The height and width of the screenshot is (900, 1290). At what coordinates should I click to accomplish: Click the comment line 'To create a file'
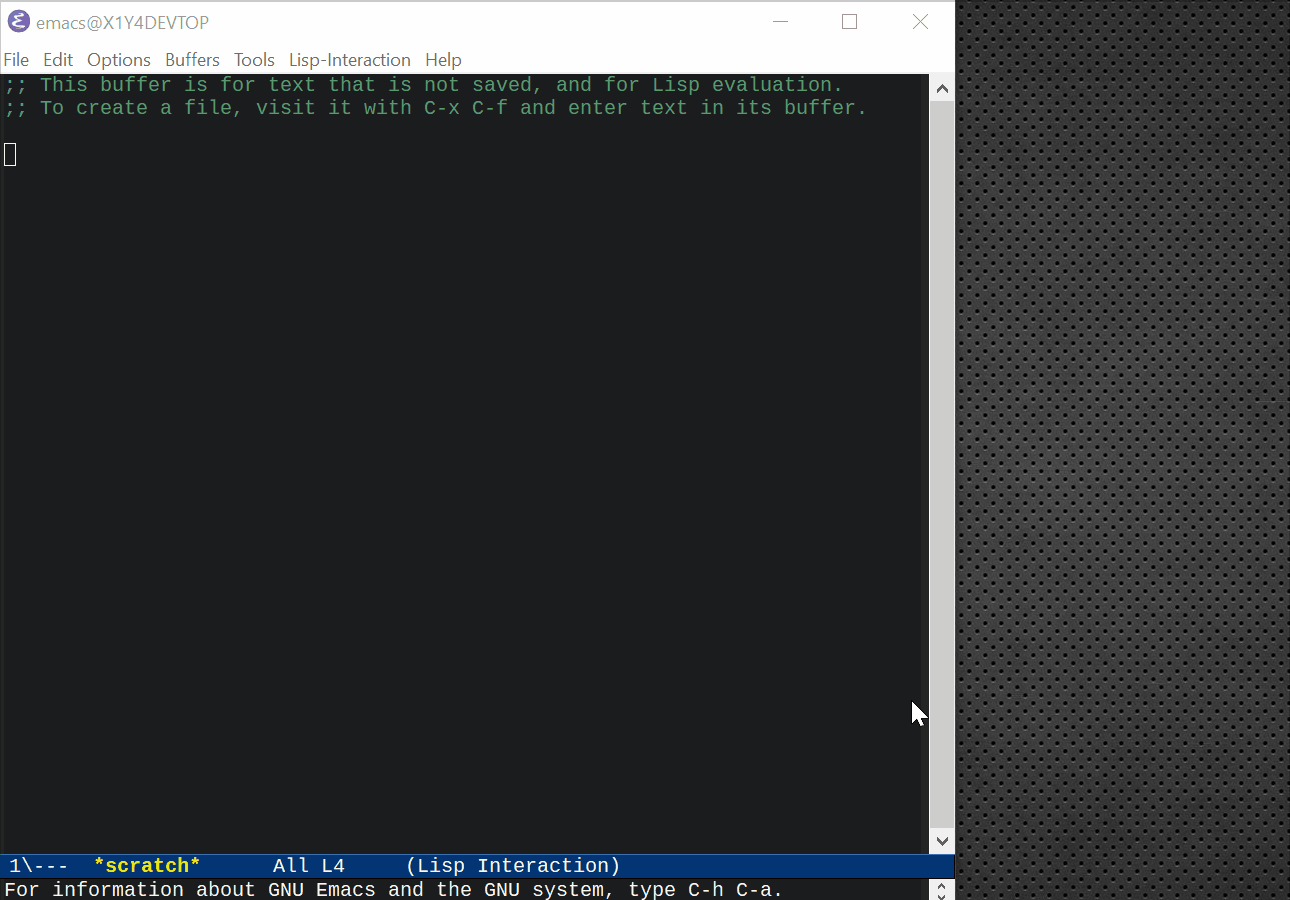click(436, 108)
